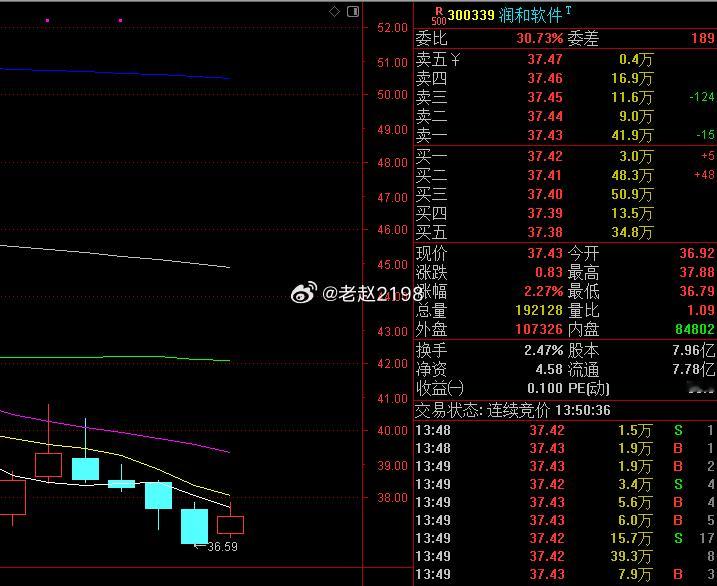717x586 pixels.
Task: Click the 最高 value 37.88
Action: (696, 272)
